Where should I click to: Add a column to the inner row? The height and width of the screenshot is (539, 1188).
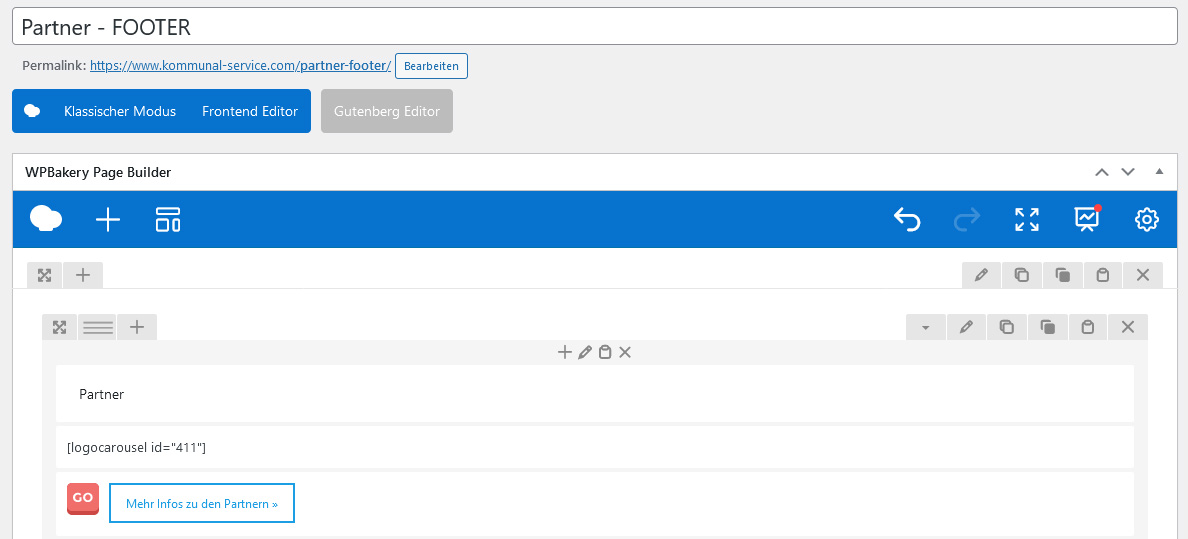pyautogui.click(x=136, y=327)
